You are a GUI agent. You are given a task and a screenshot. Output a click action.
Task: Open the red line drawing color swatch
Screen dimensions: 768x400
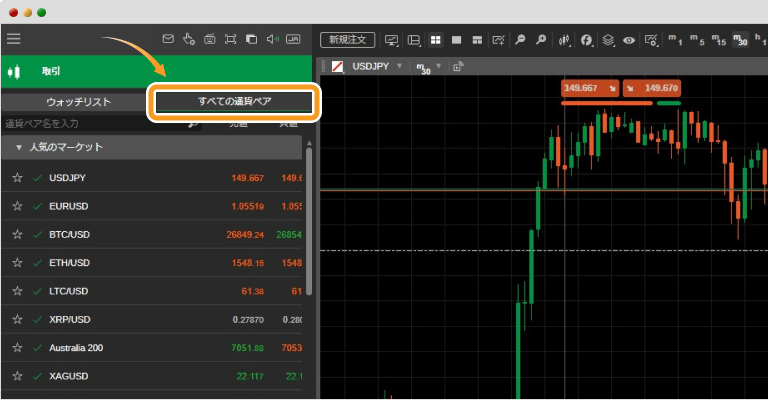[x=337, y=67]
